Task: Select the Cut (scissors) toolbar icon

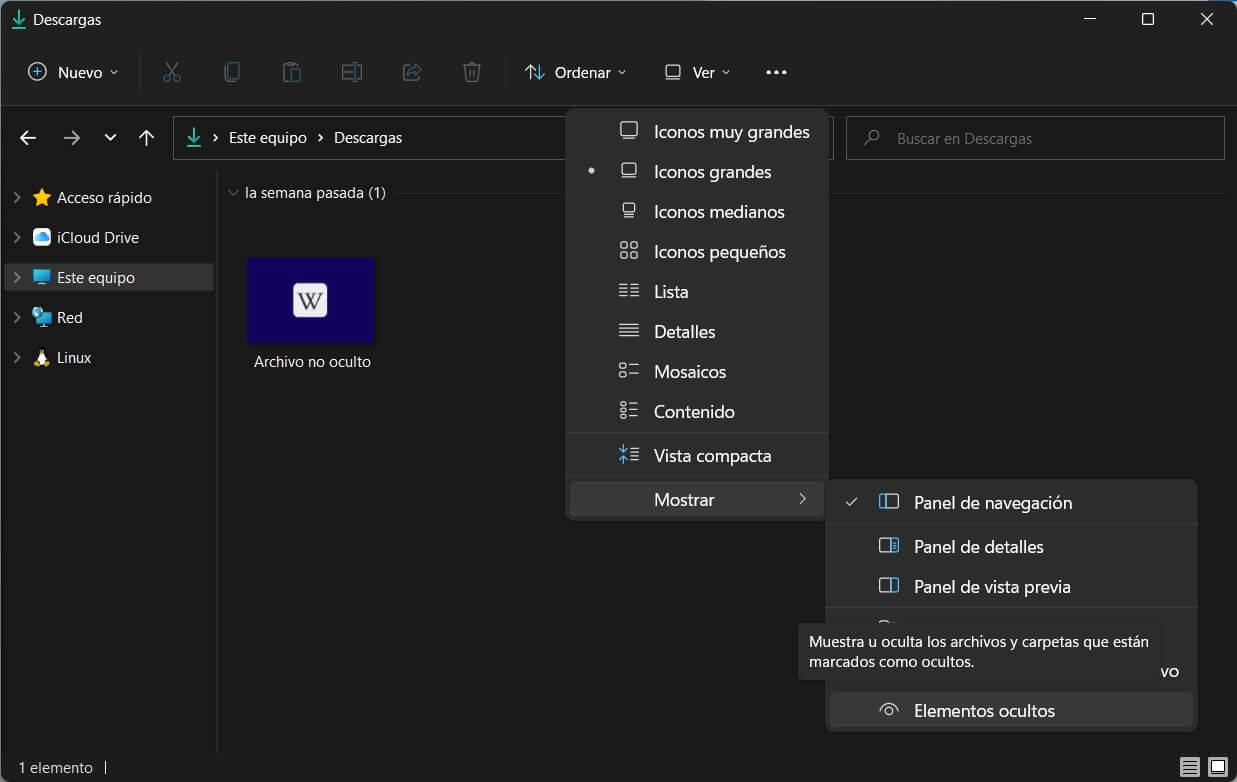Action: [171, 71]
